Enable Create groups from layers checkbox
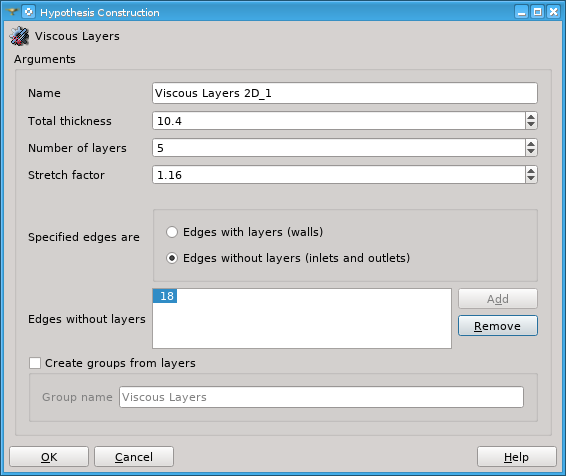This screenshot has width=566, height=476. 35,363
